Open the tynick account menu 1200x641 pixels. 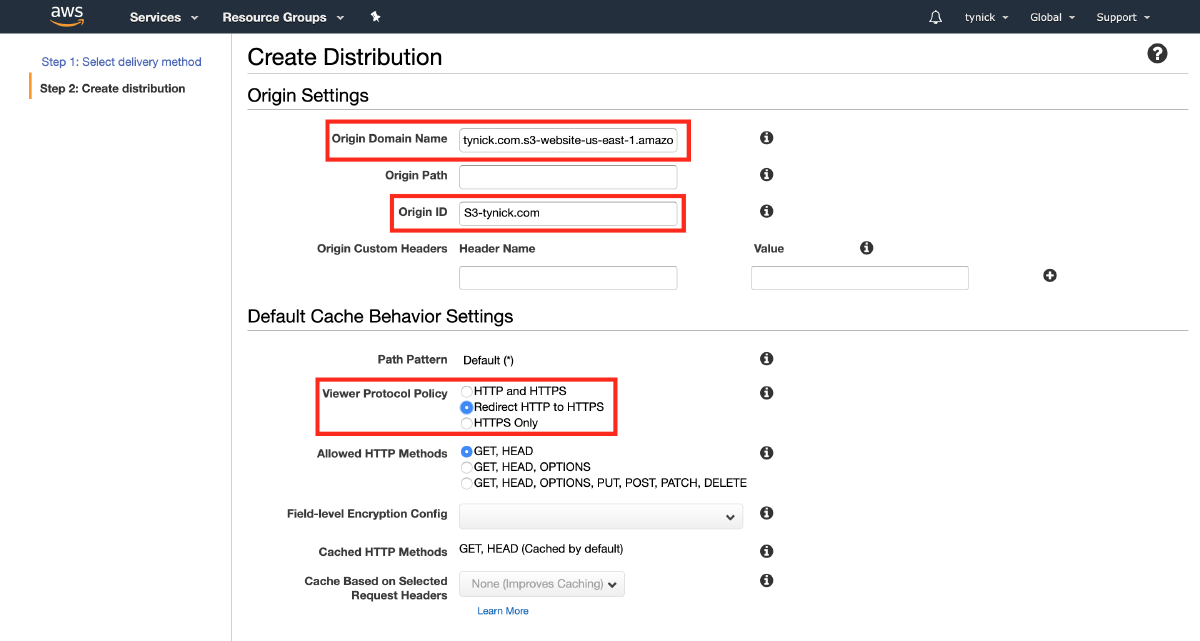coord(986,17)
